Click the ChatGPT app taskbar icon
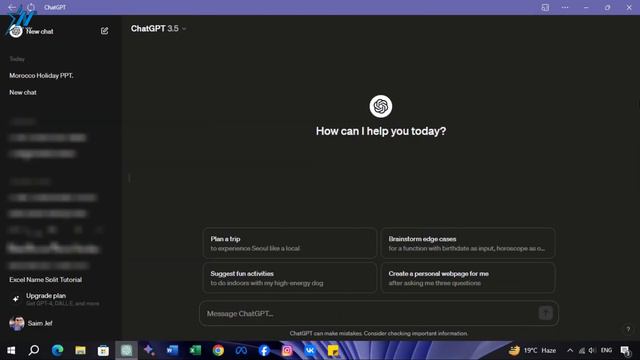Image resolution: width=640 pixels, height=360 pixels. (126, 350)
